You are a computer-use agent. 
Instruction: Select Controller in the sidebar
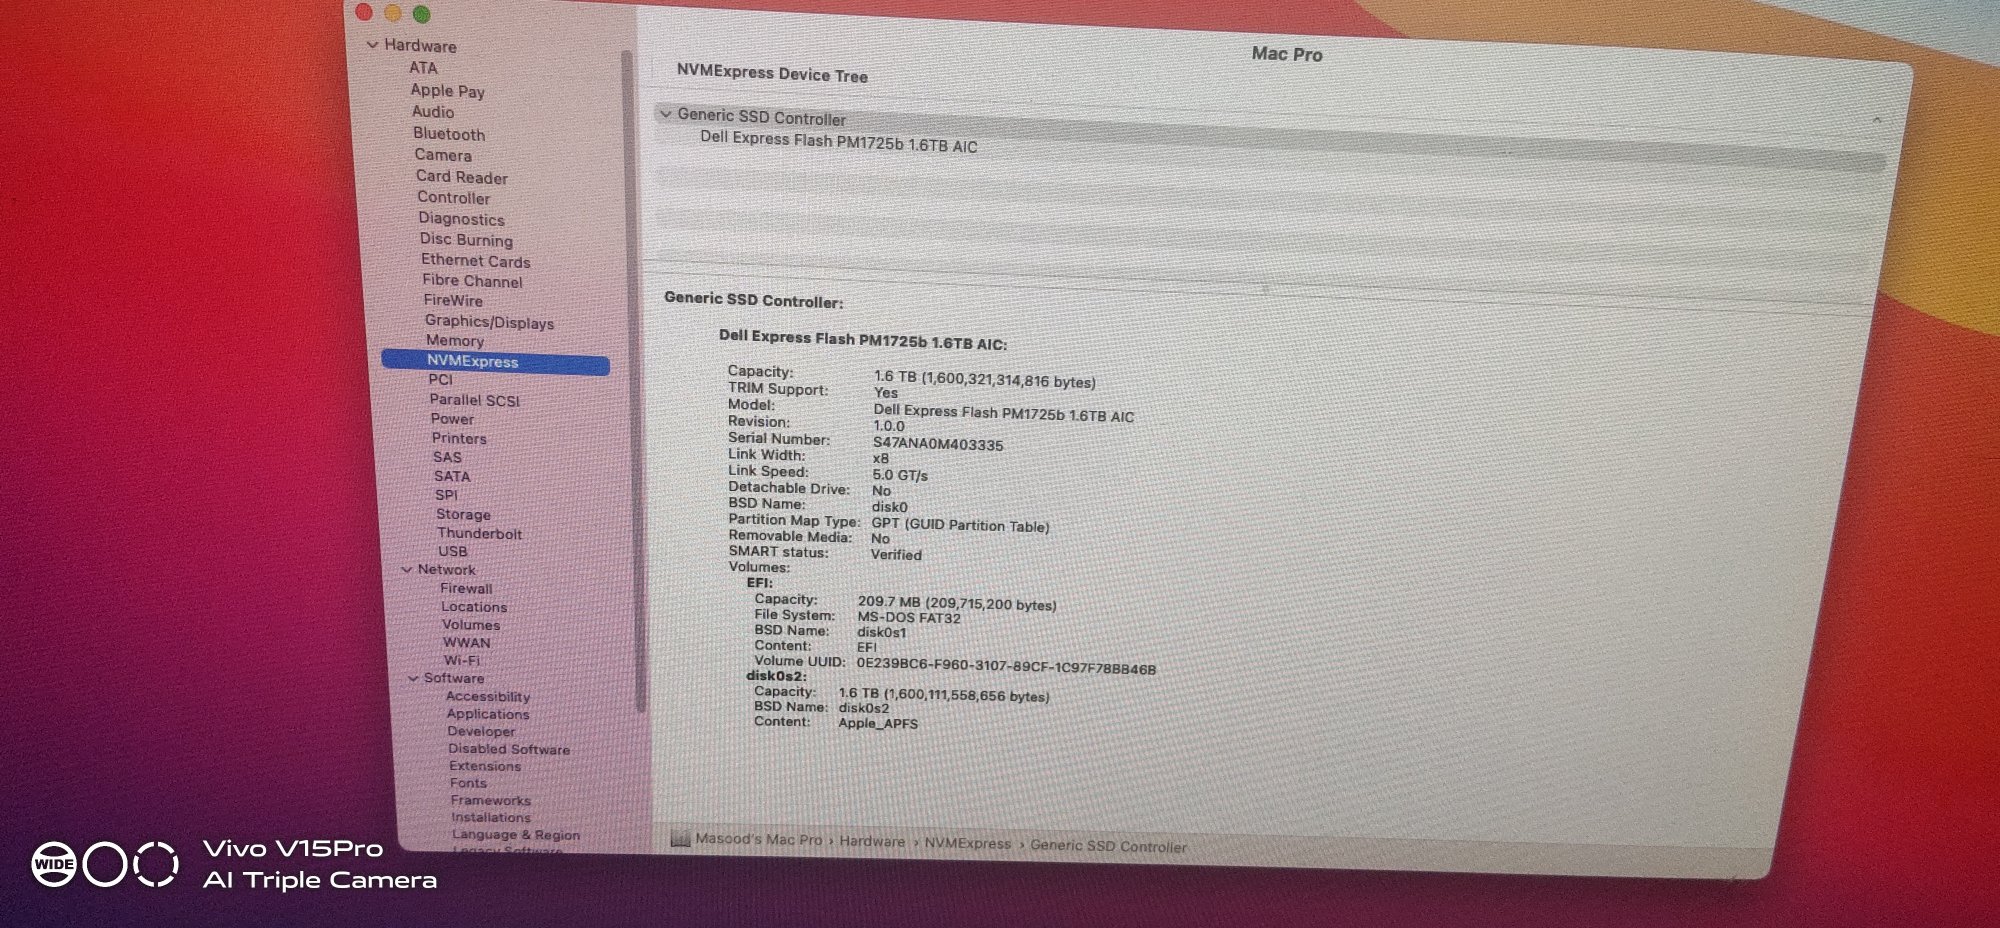click(454, 198)
